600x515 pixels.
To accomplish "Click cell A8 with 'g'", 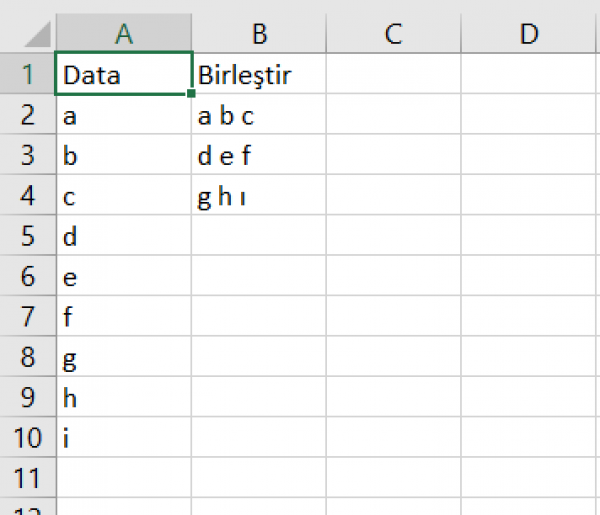I will click(x=124, y=357).
